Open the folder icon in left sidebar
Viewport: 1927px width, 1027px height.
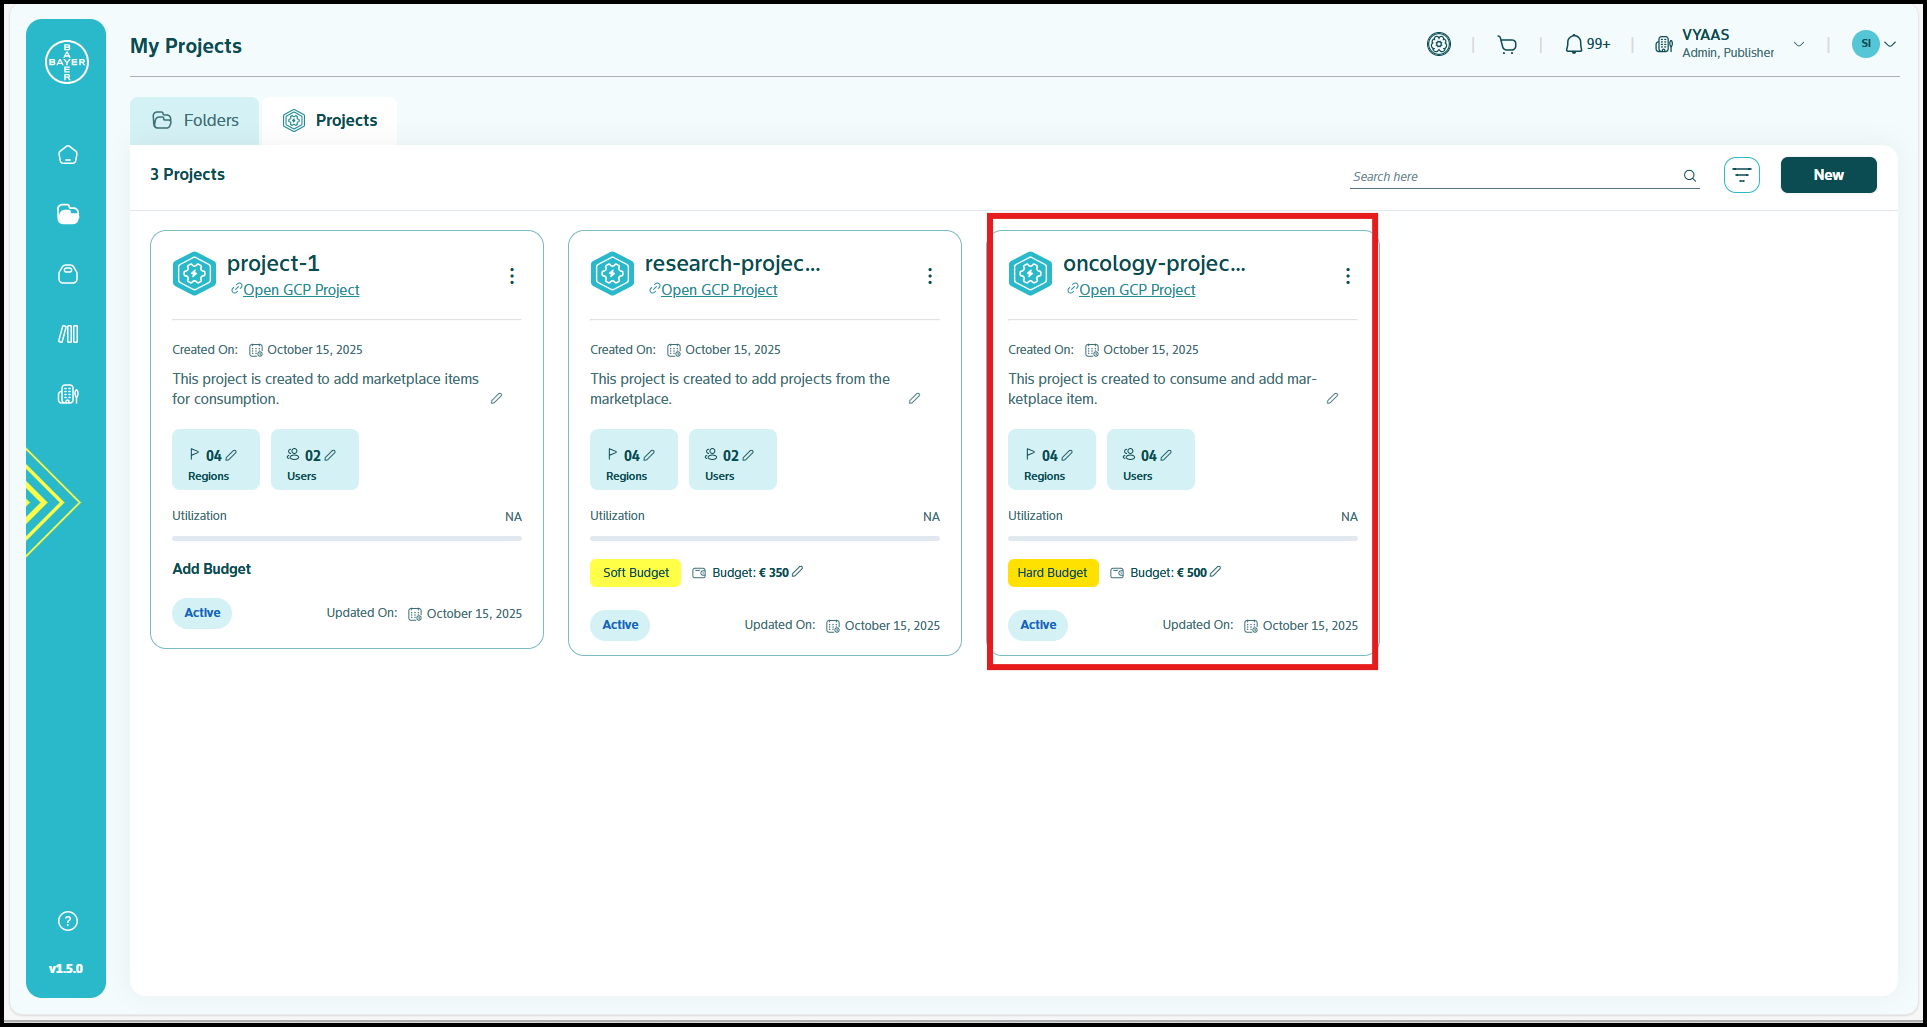point(68,214)
